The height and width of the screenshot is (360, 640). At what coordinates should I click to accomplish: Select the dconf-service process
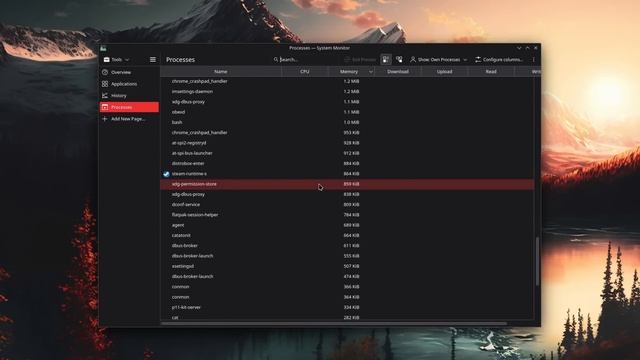pos(347,204)
